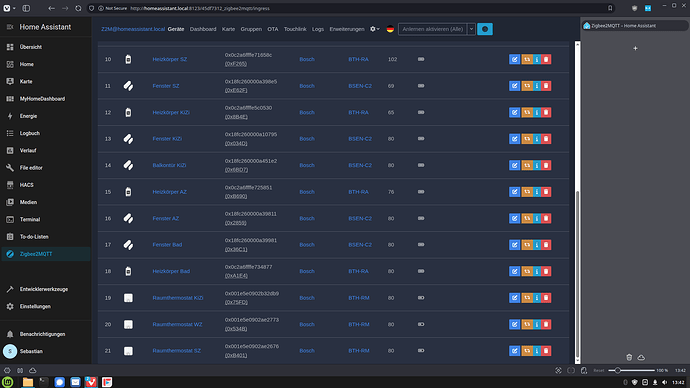This screenshot has width=690, height=388.
Task: Open settings gear dropdown
Action: tap(374, 29)
